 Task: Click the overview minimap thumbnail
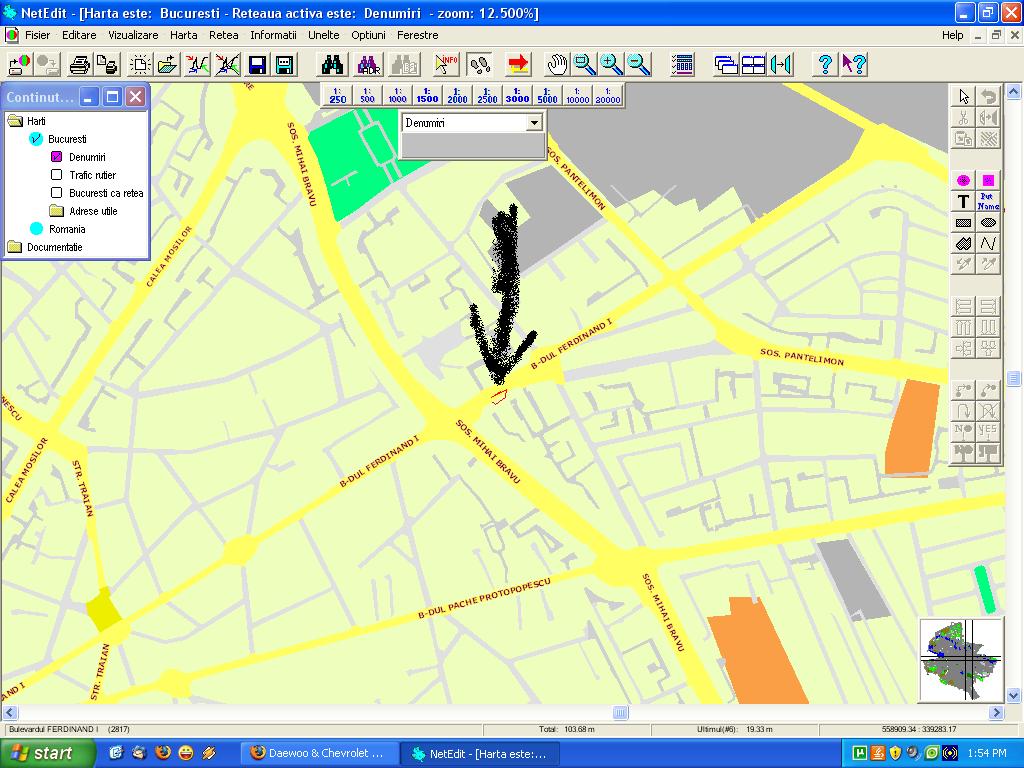(961, 659)
